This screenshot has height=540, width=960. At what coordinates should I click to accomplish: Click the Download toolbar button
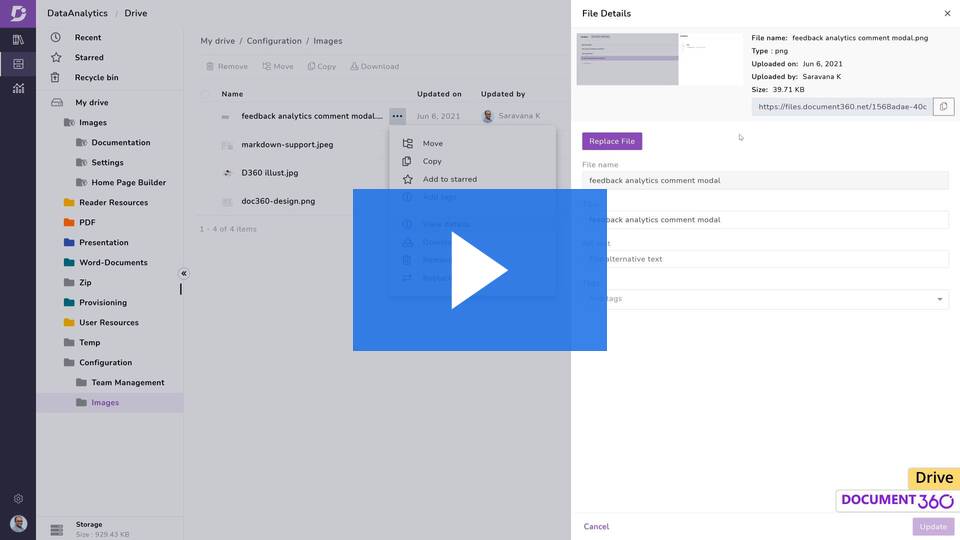point(375,67)
